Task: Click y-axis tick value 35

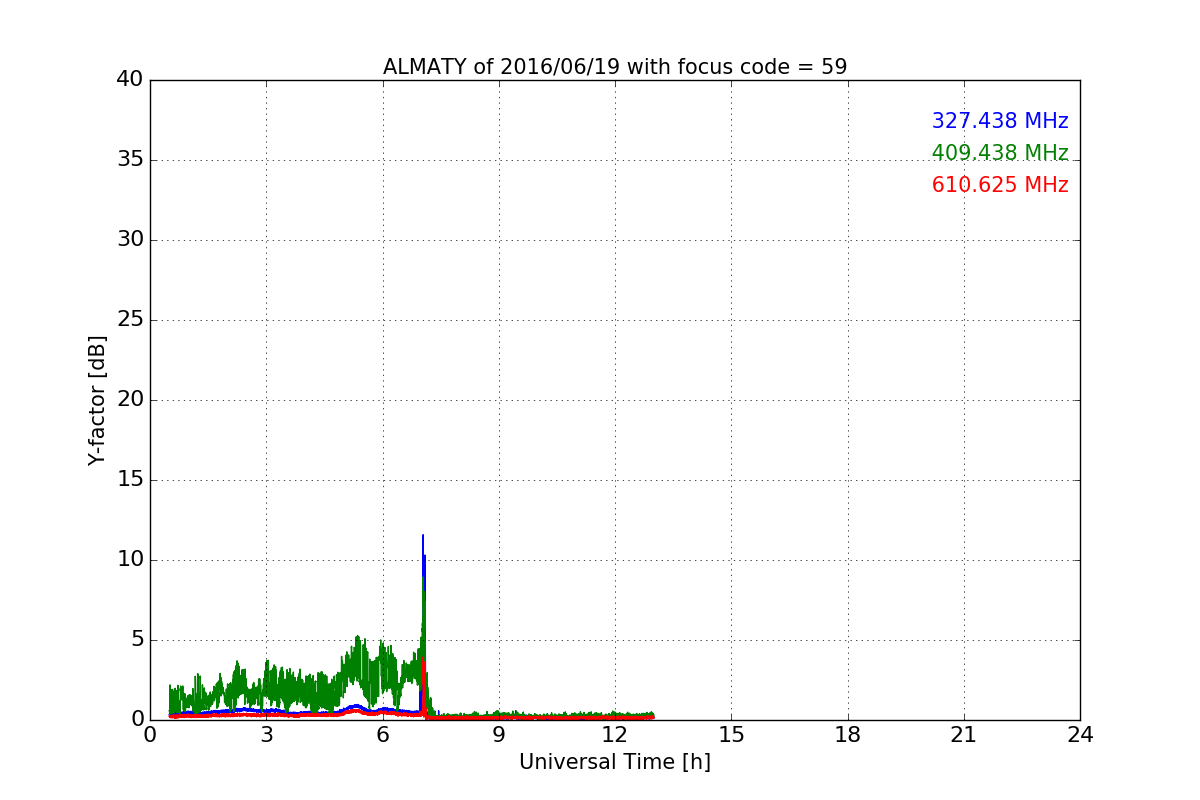Action: pos(130,160)
